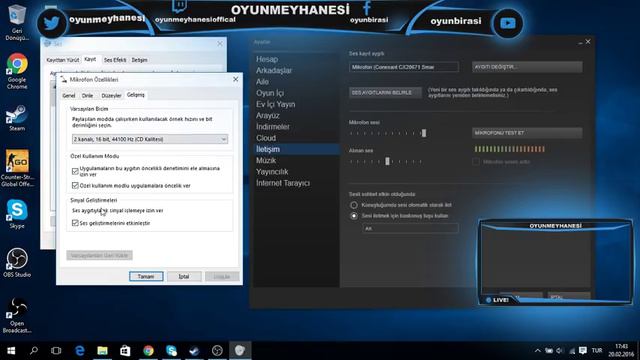Launch OBS Studio from the desktop
Image resolution: width=640 pixels, height=360 pixels.
[x=17, y=262]
